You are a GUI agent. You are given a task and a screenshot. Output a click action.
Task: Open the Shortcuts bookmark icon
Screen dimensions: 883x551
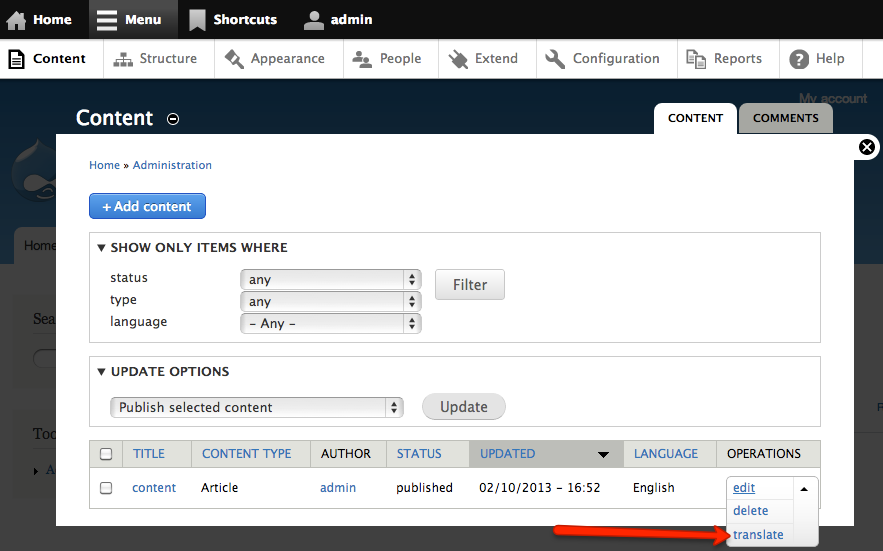[197, 20]
